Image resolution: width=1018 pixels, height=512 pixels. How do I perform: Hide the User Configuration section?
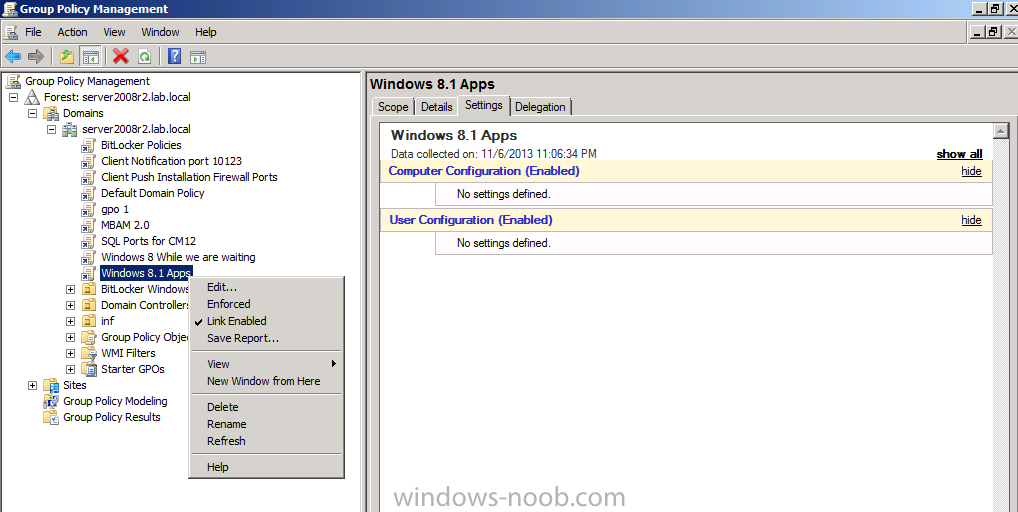pyautogui.click(x=971, y=220)
